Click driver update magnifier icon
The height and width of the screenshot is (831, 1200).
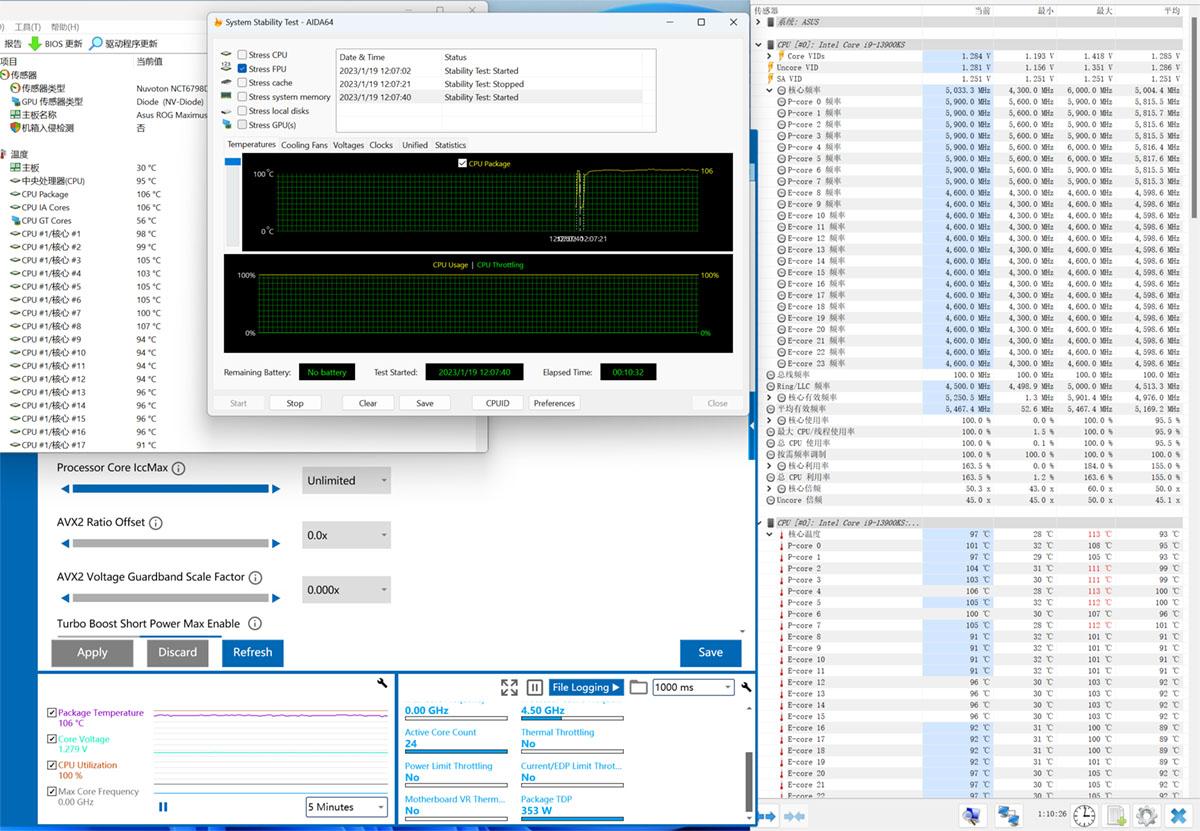[97, 43]
